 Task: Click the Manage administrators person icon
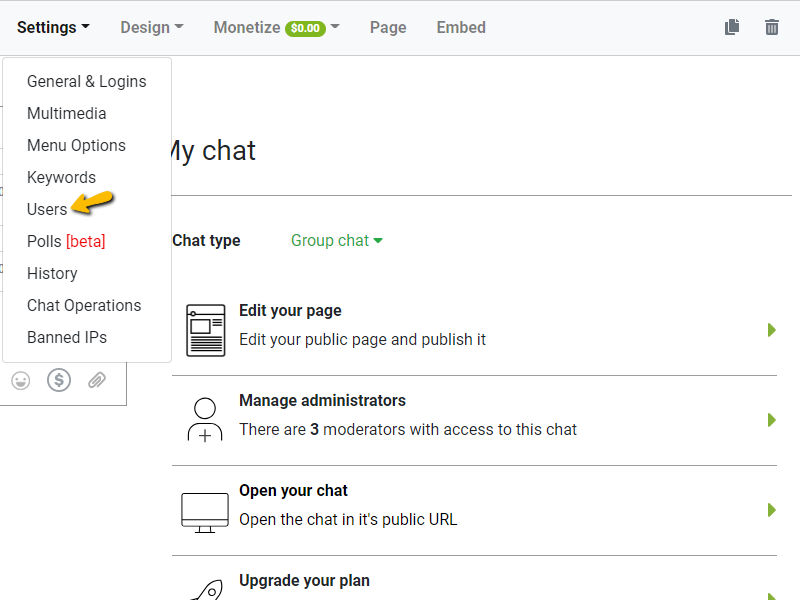click(x=205, y=420)
